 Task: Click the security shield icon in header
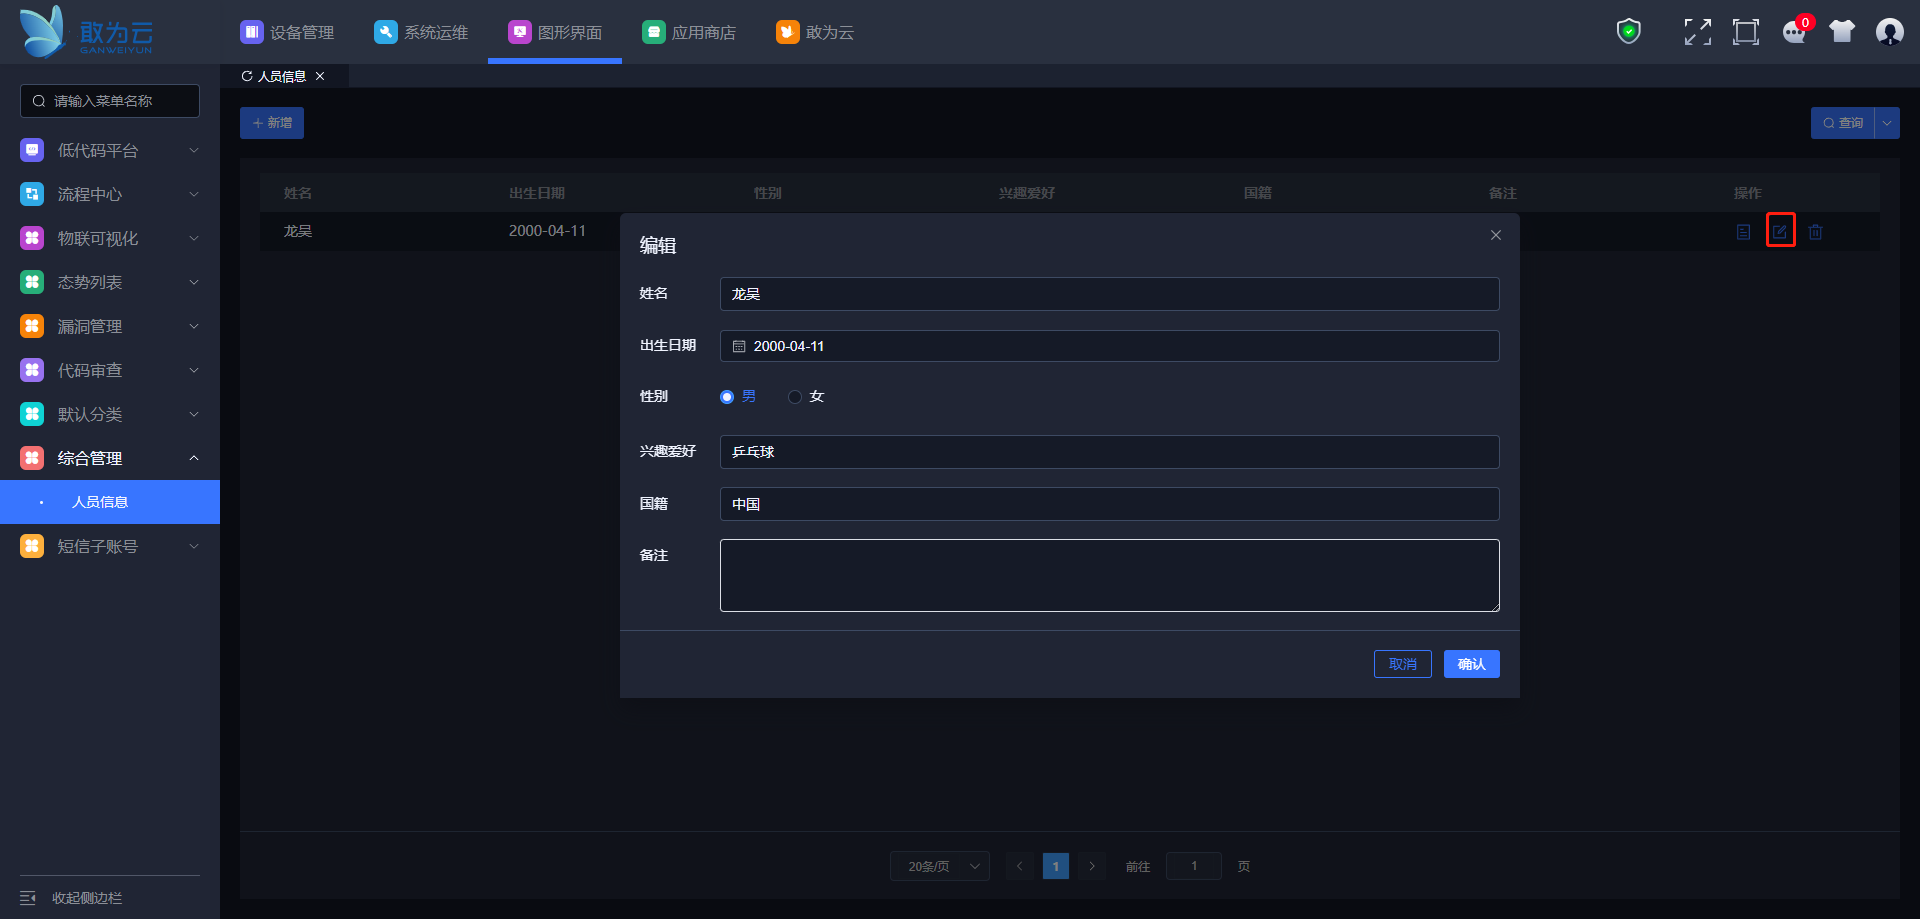coord(1628,32)
